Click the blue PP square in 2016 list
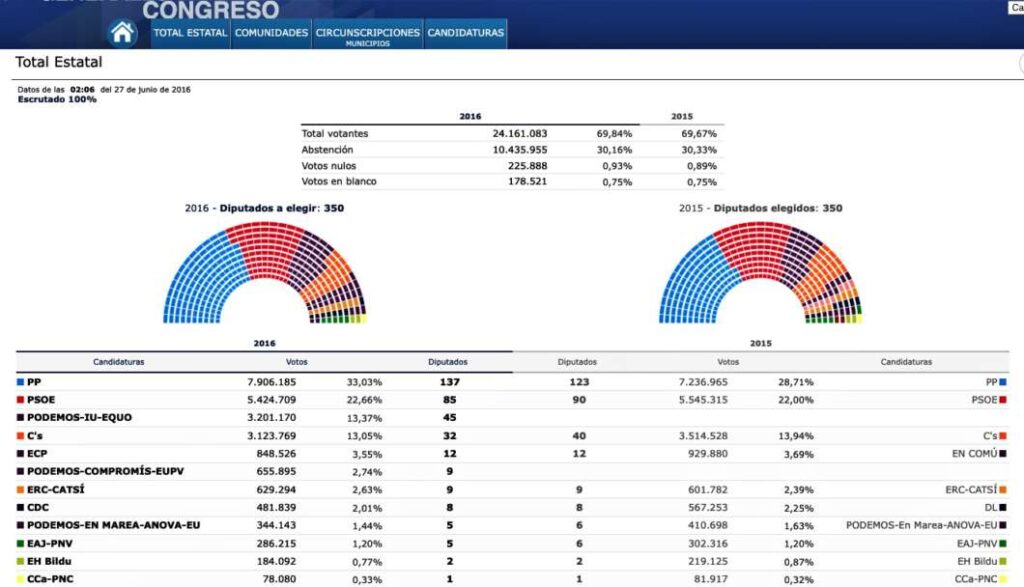 click(x=20, y=382)
